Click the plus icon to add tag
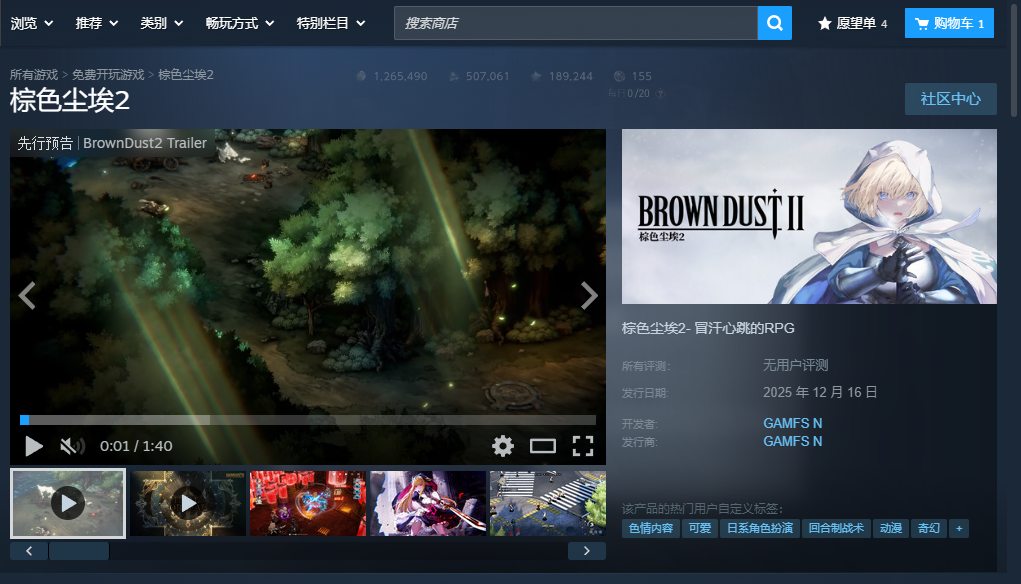 tap(959, 528)
